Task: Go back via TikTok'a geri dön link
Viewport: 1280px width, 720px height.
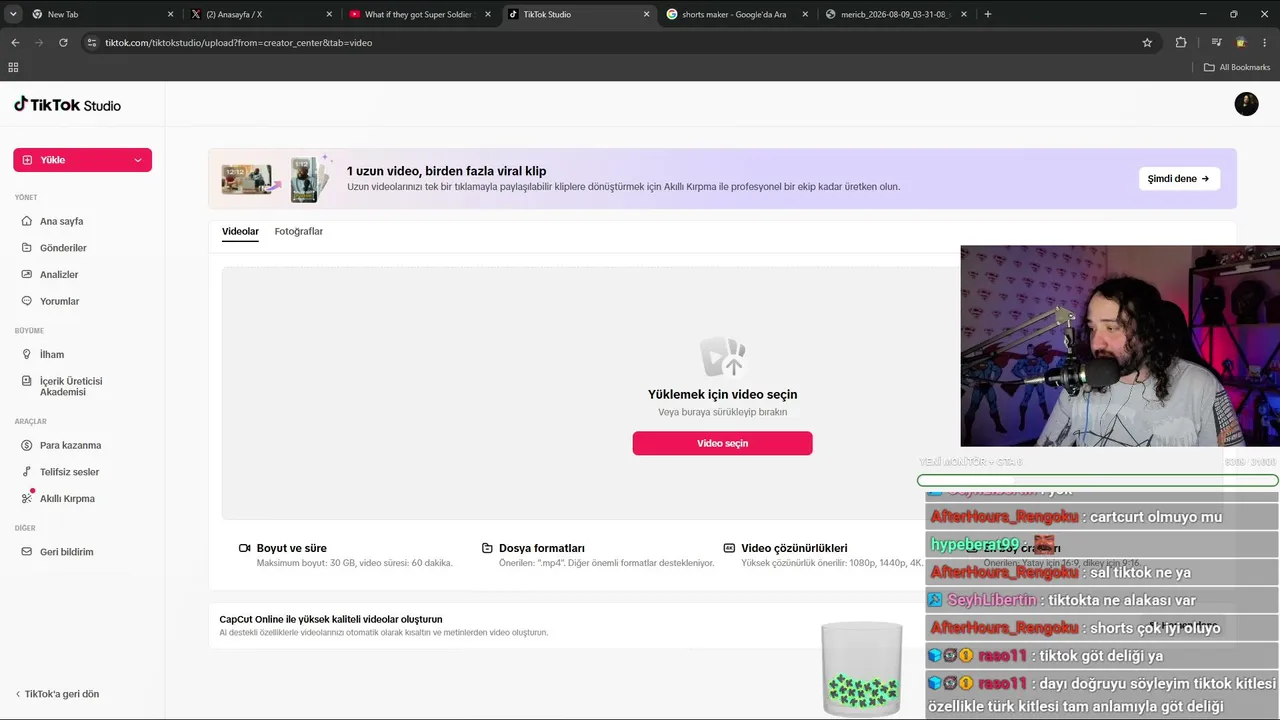Action: pos(57,694)
